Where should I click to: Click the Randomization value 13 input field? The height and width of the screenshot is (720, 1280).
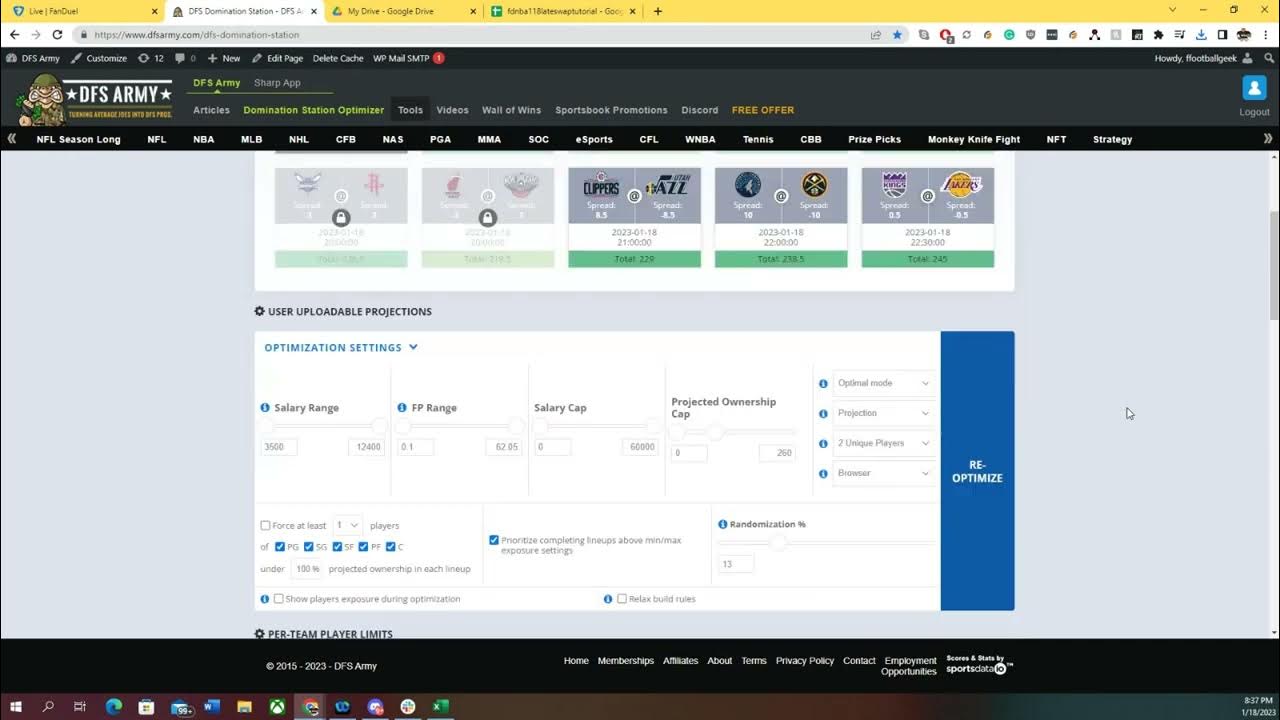coord(736,564)
